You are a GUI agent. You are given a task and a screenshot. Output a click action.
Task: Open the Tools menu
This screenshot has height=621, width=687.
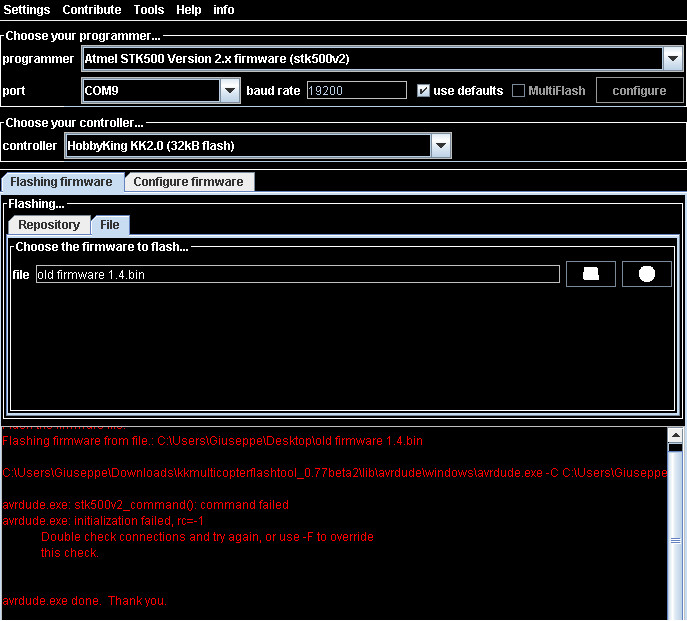click(149, 10)
